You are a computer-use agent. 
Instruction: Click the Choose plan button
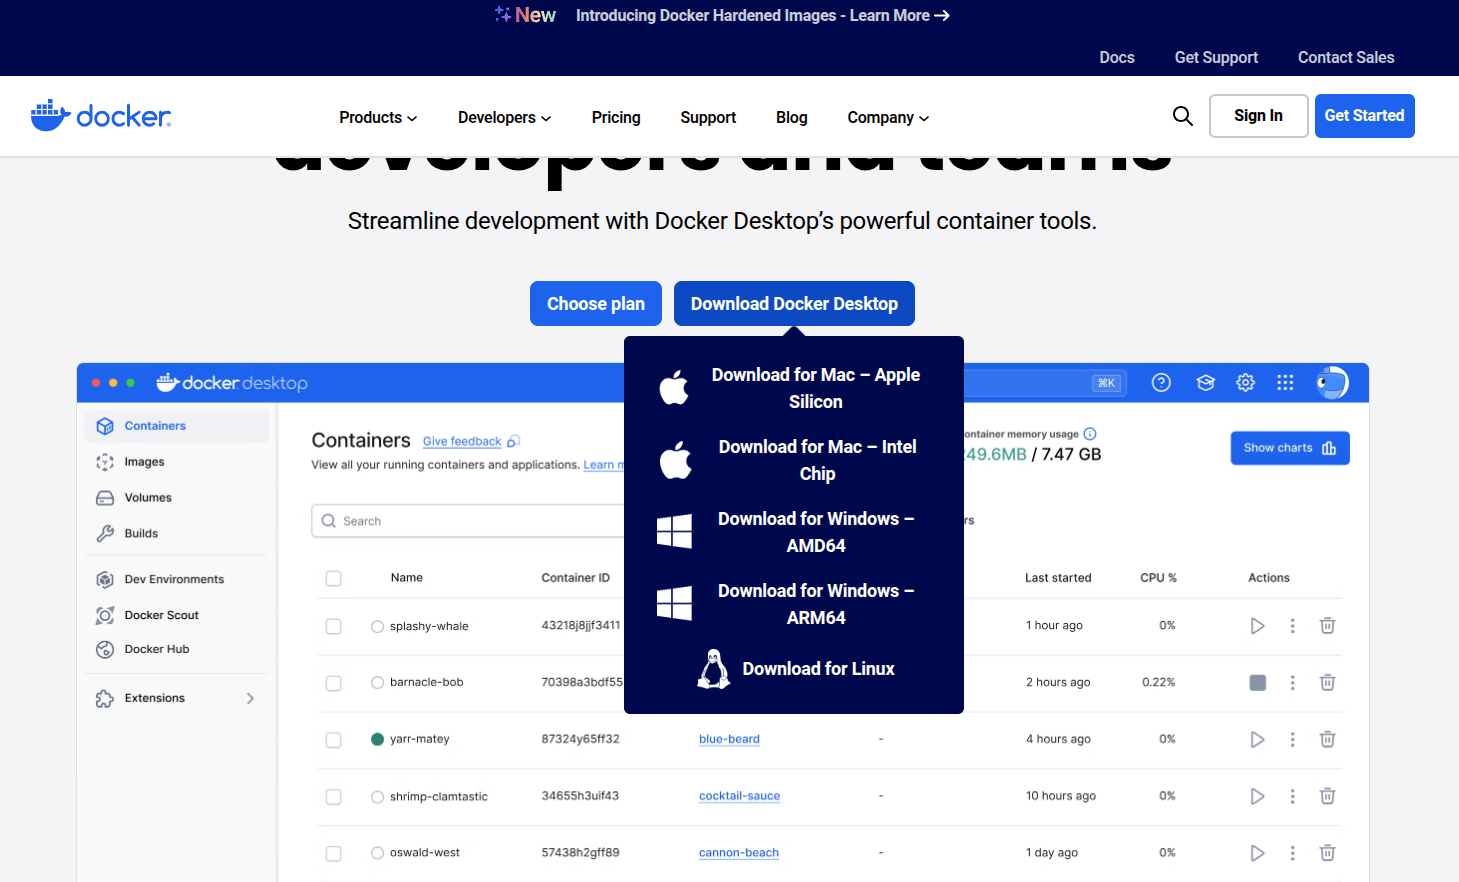596,304
